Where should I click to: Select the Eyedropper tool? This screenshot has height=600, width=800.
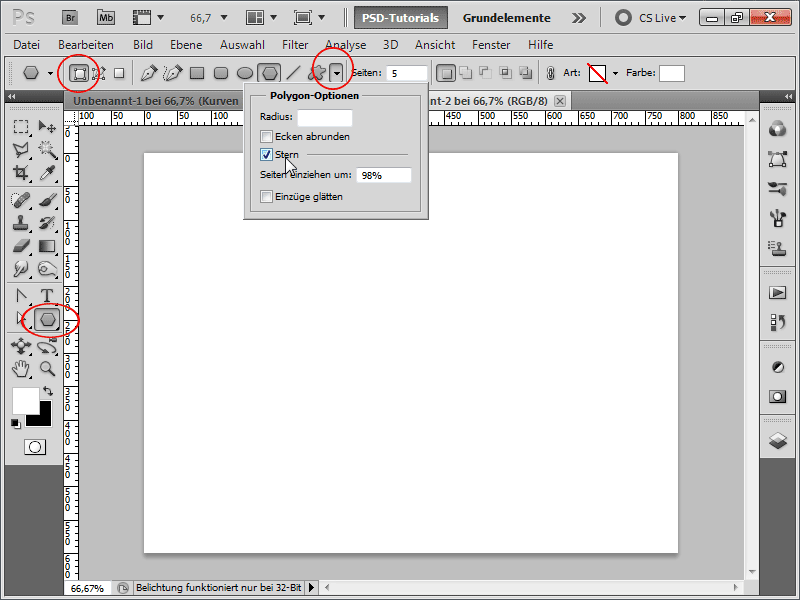pos(47,173)
